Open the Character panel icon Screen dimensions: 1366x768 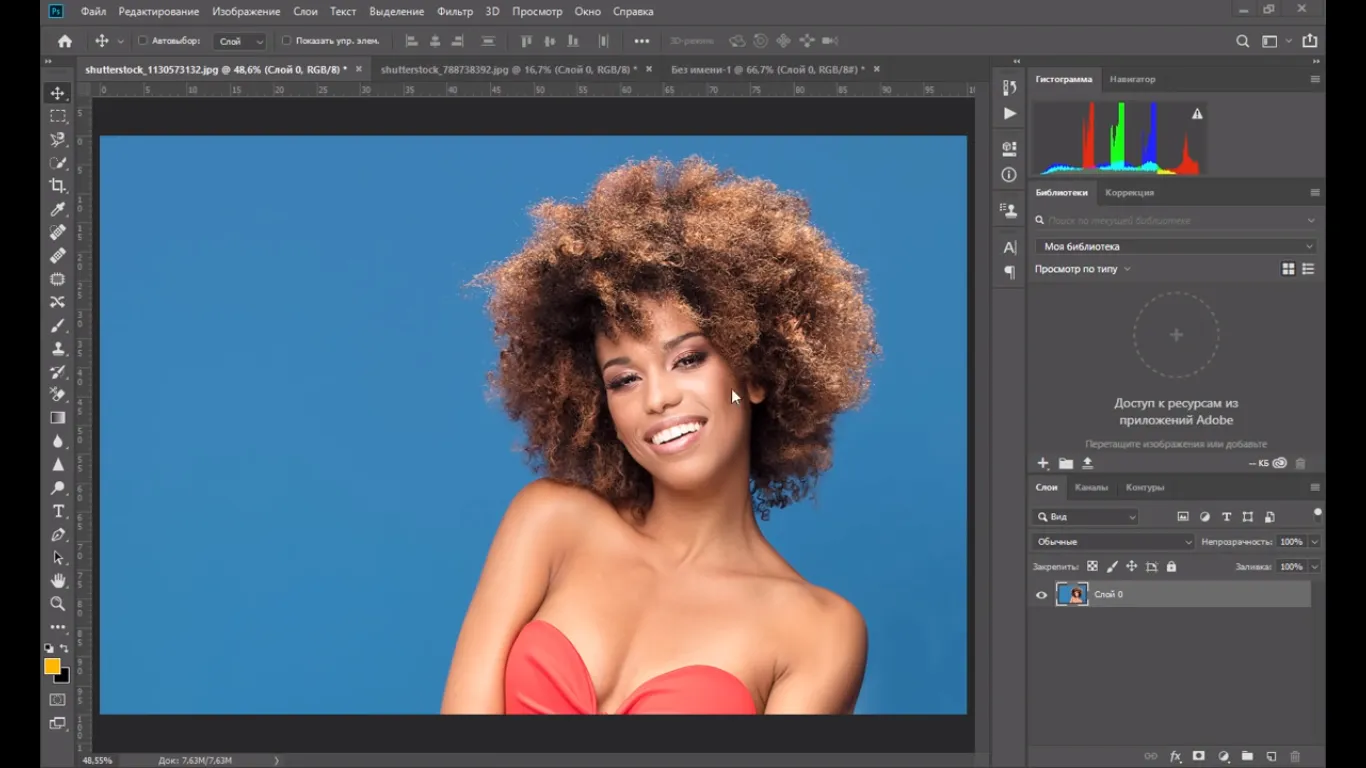click(1009, 247)
